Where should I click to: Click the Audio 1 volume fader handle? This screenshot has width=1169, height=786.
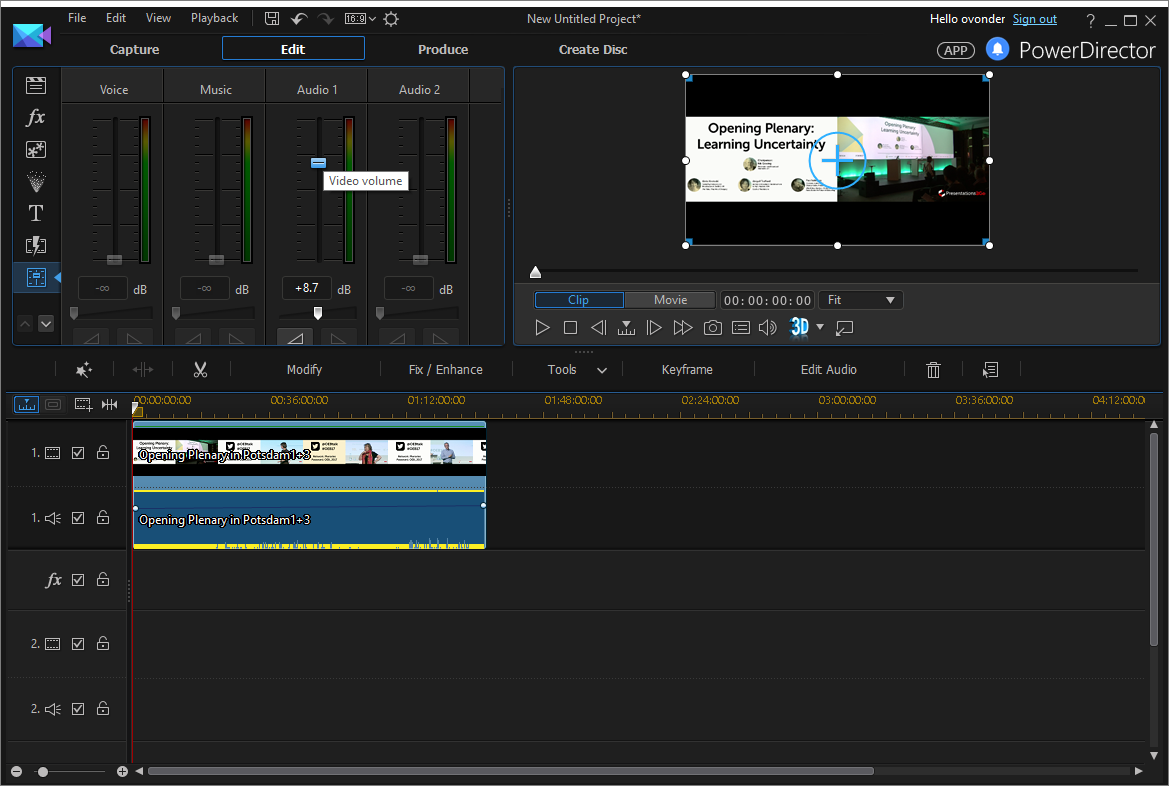[318, 162]
